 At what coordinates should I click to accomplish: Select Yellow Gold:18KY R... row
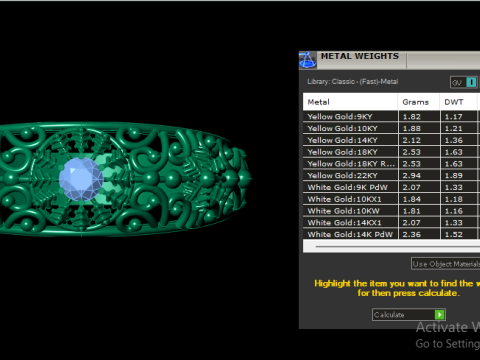[x=391, y=164]
